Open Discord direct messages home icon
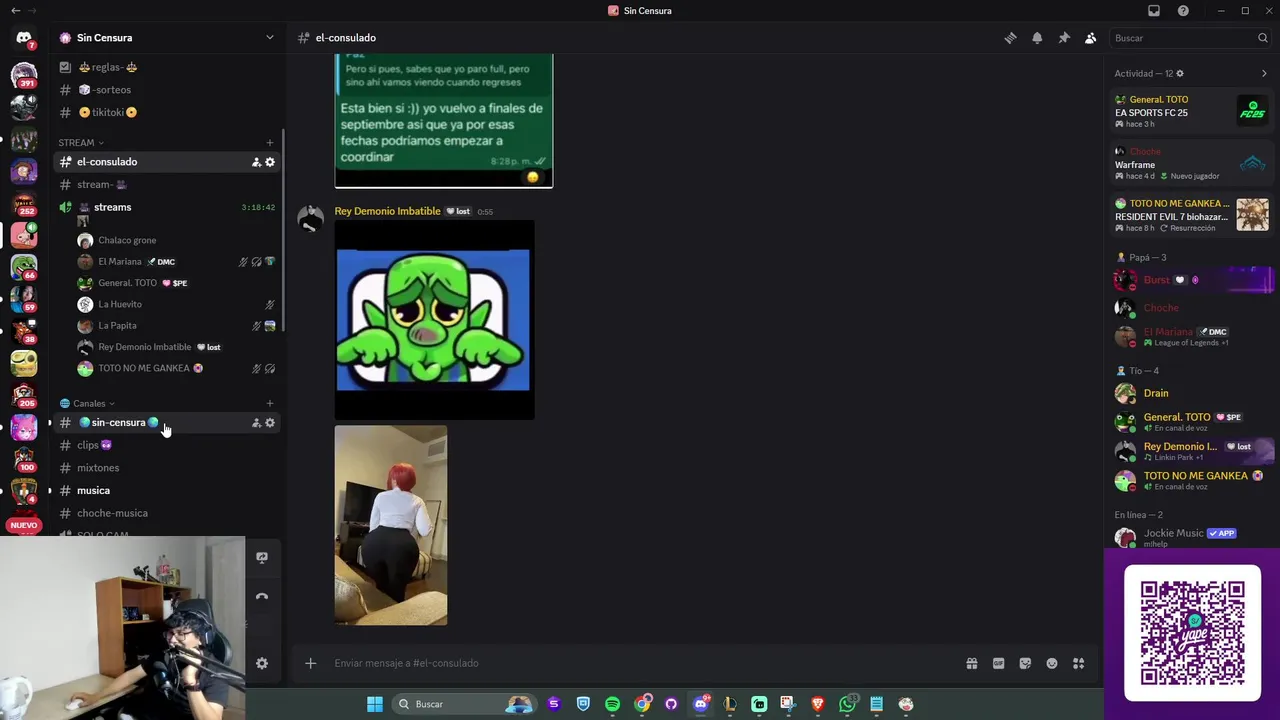Image resolution: width=1280 pixels, height=720 pixels. (x=24, y=39)
